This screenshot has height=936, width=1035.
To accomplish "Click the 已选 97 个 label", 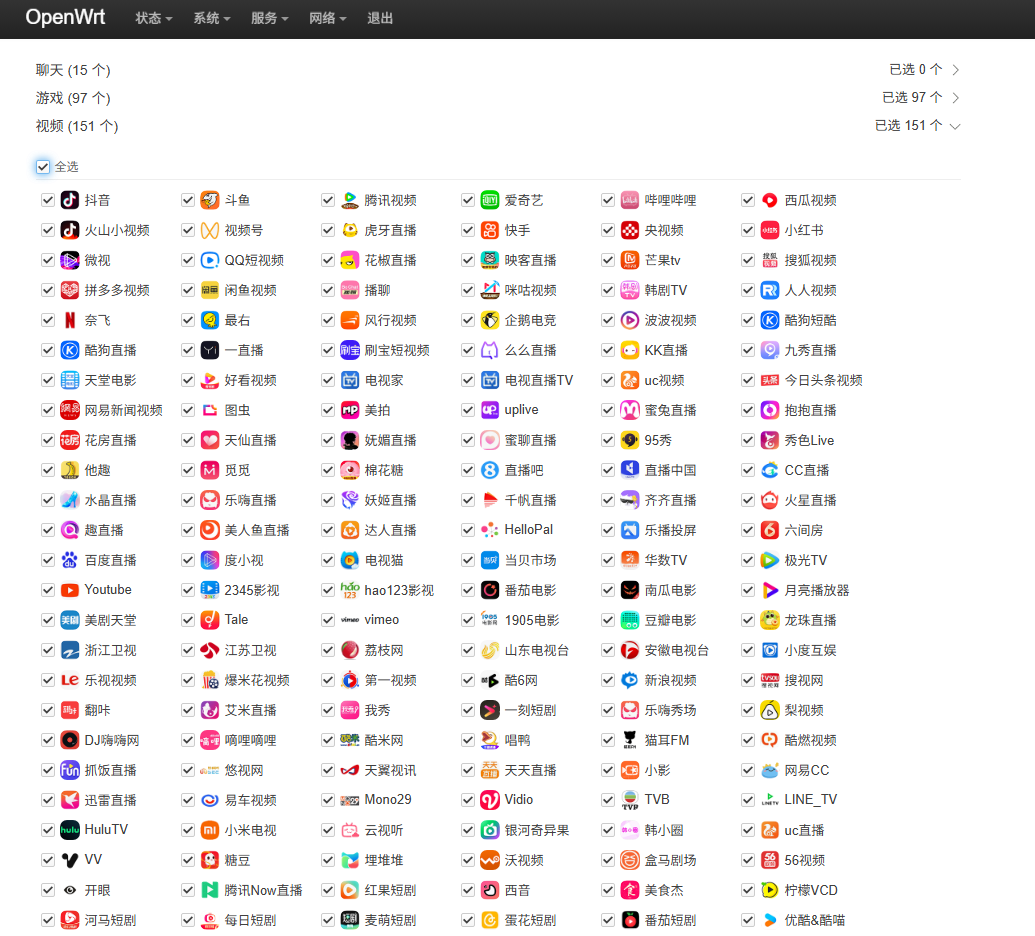I will coord(912,97).
